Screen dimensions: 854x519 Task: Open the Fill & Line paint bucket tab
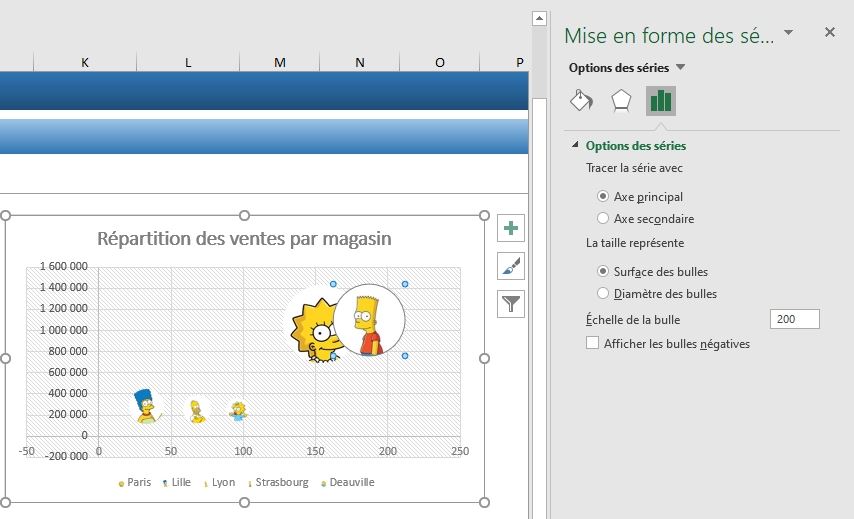coord(581,101)
